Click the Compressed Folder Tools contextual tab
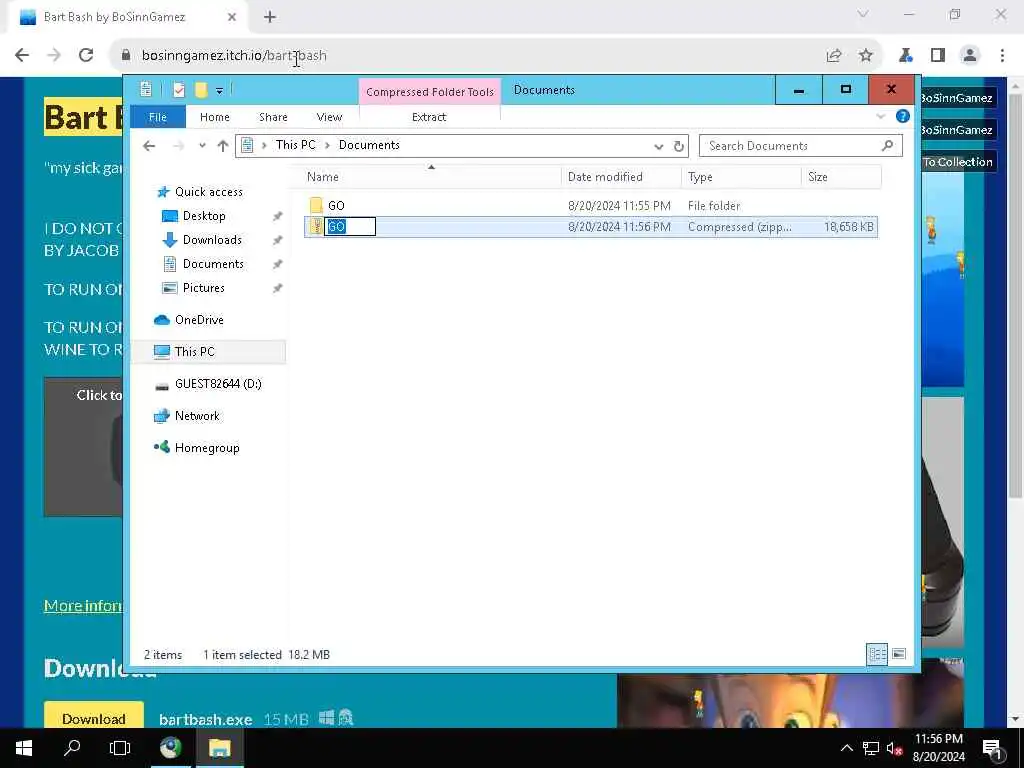The image size is (1024, 768). tap(430, 91)
